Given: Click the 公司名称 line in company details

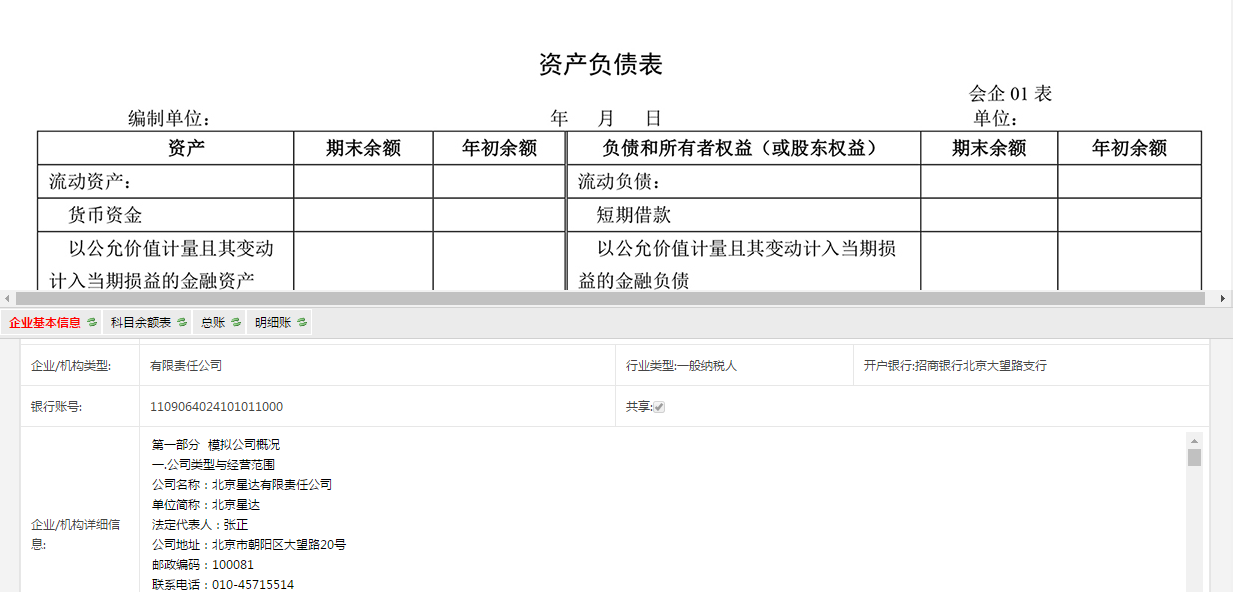Looking at the screenshot, I should [x=242, y=485].
